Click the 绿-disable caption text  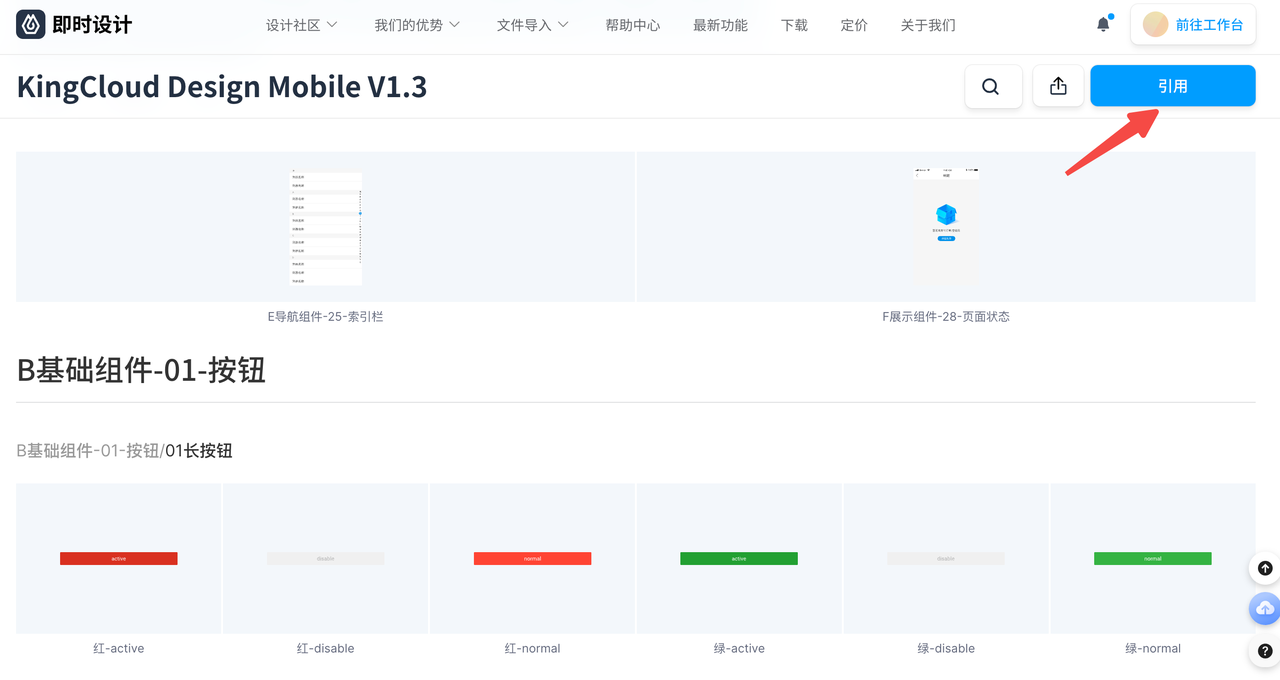click(946, 648)
